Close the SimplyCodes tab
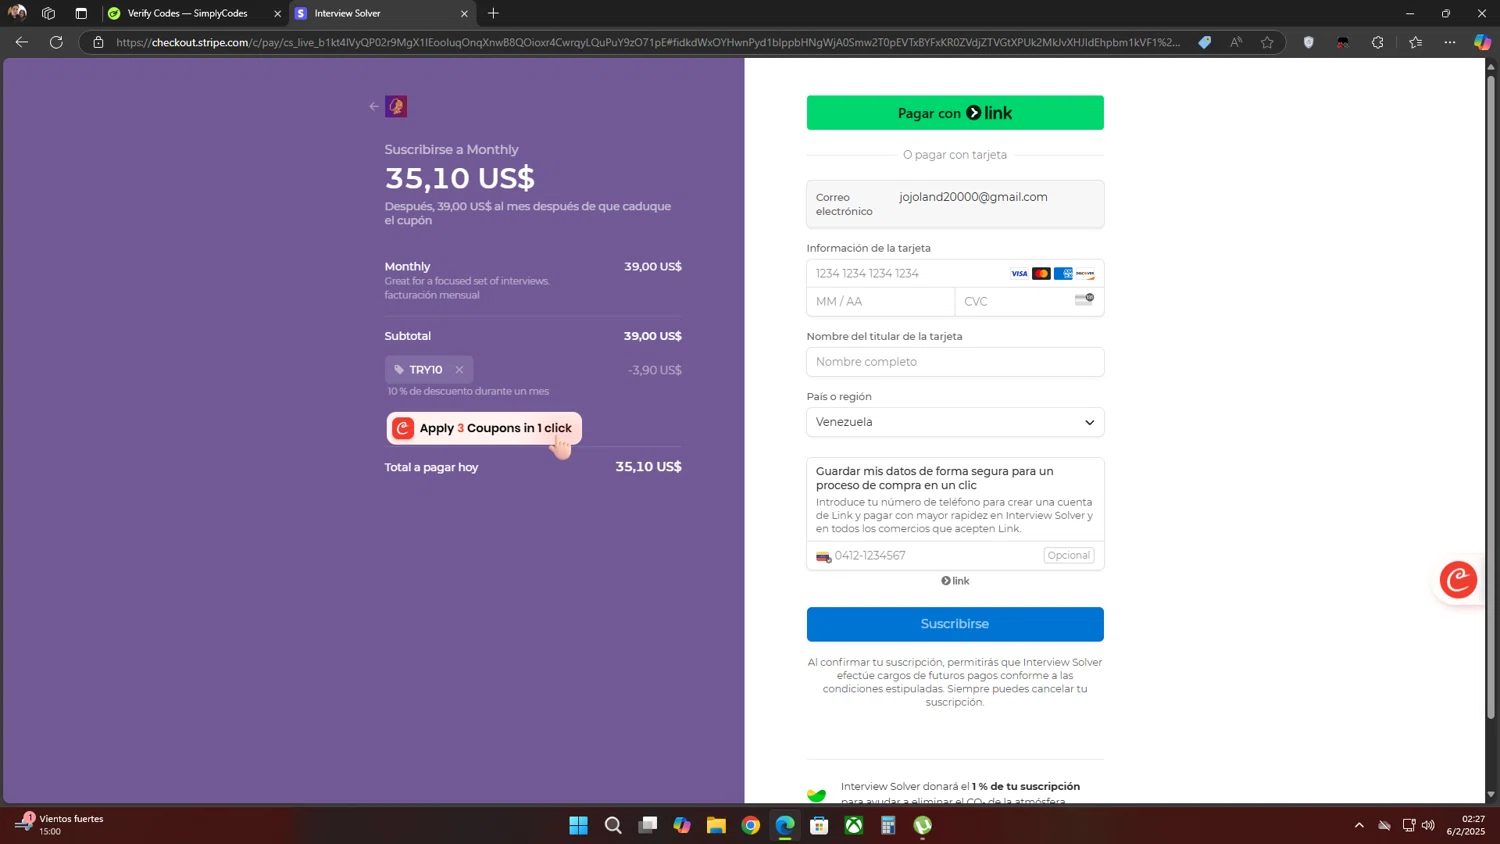Screen dimensions: 1500x844 (277, 14)
